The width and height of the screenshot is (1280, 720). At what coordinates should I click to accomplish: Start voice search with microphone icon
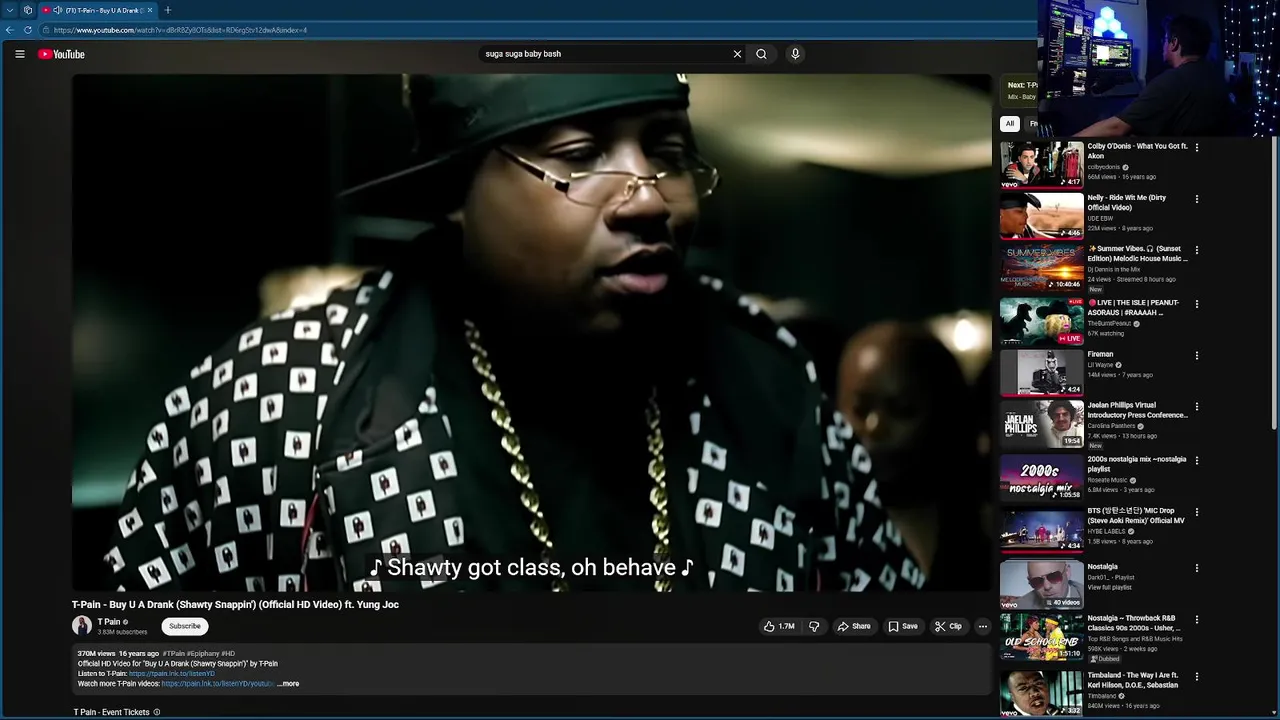(x=795, y=54)
